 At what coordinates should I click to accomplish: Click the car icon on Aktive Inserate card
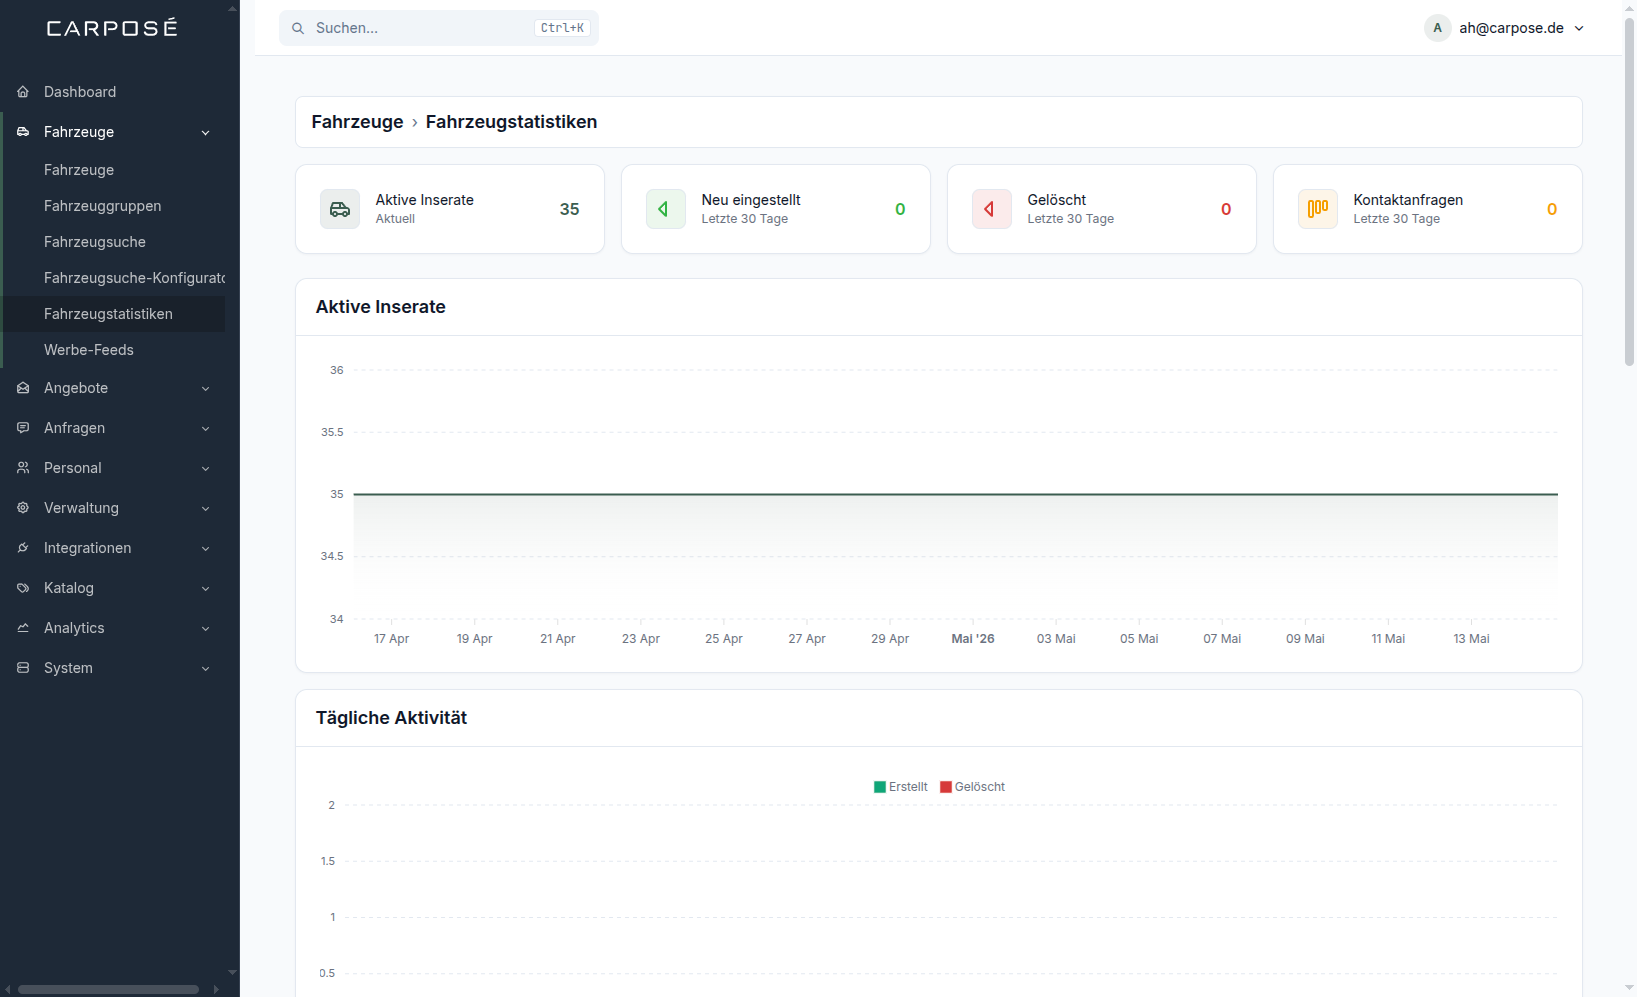click(x=340, y=209)
